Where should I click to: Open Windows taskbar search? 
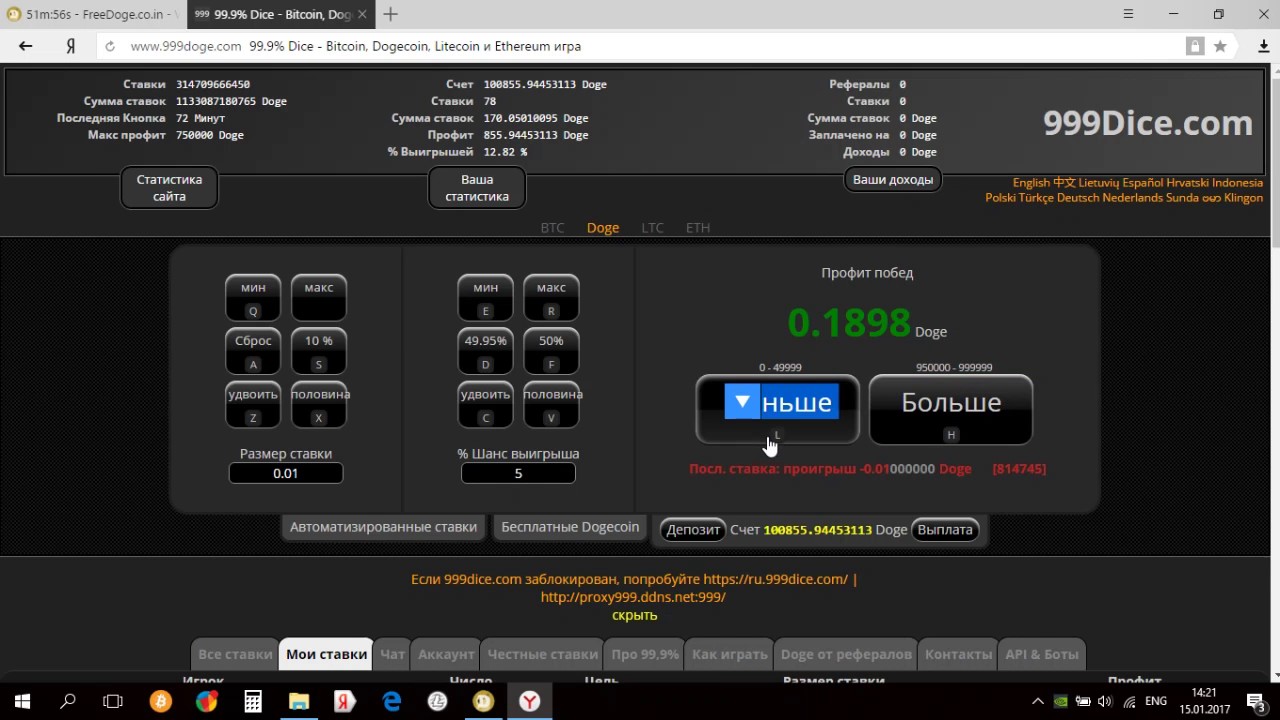(x=68, y=702)
